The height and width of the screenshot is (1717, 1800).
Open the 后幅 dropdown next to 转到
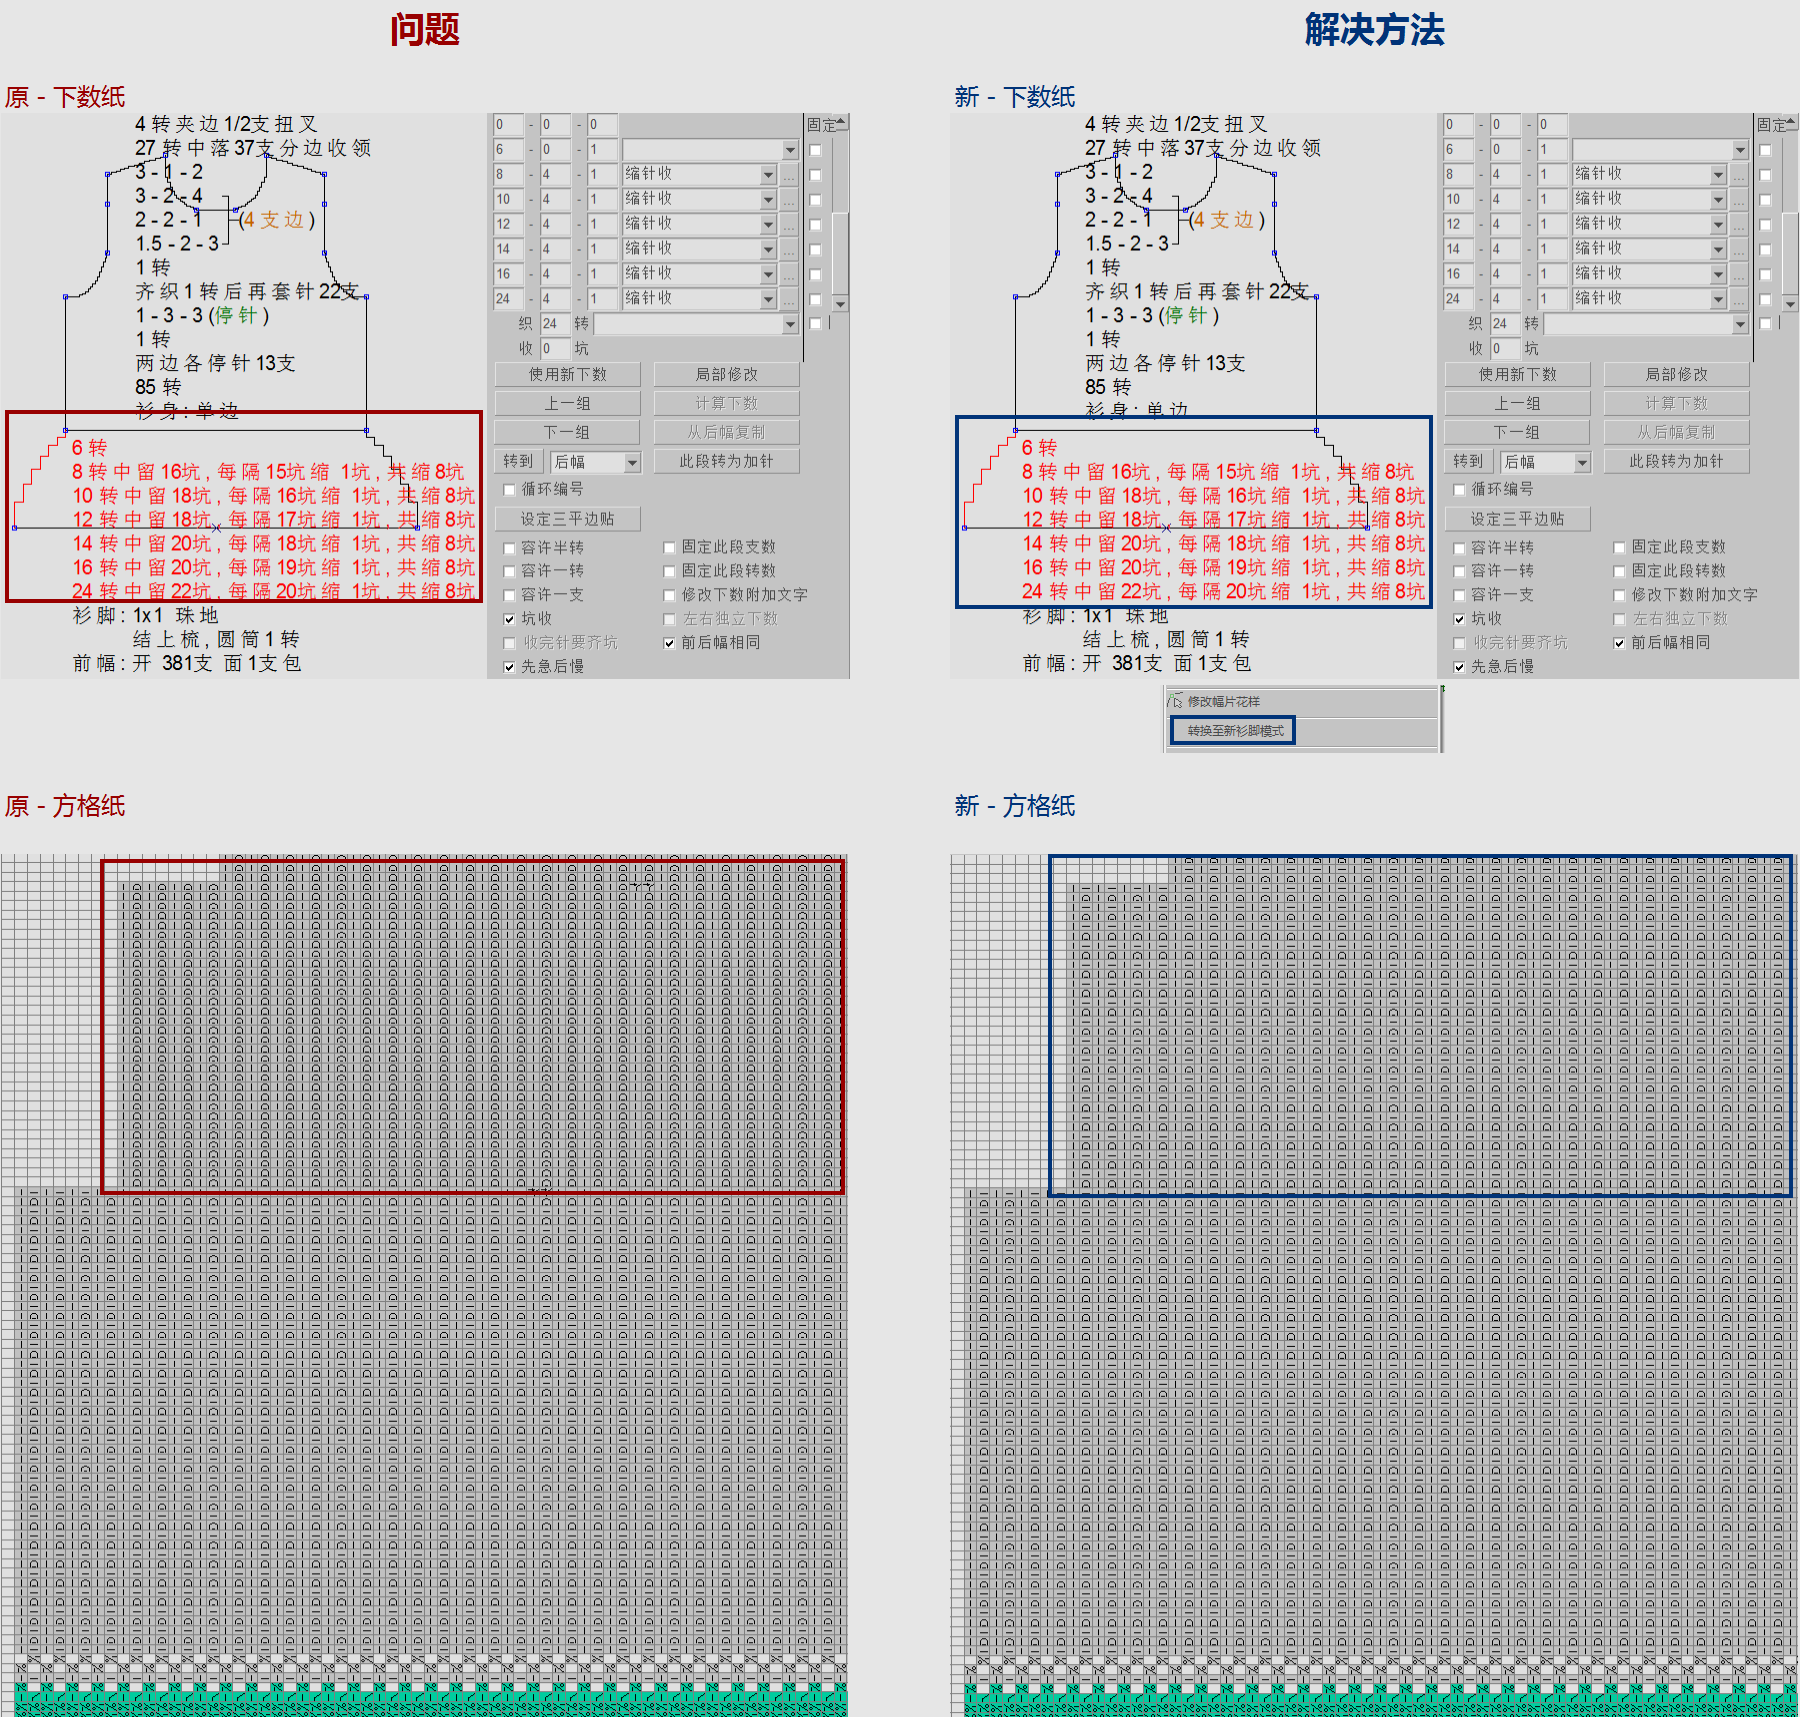pyautogui.click(x=632, y=463)
